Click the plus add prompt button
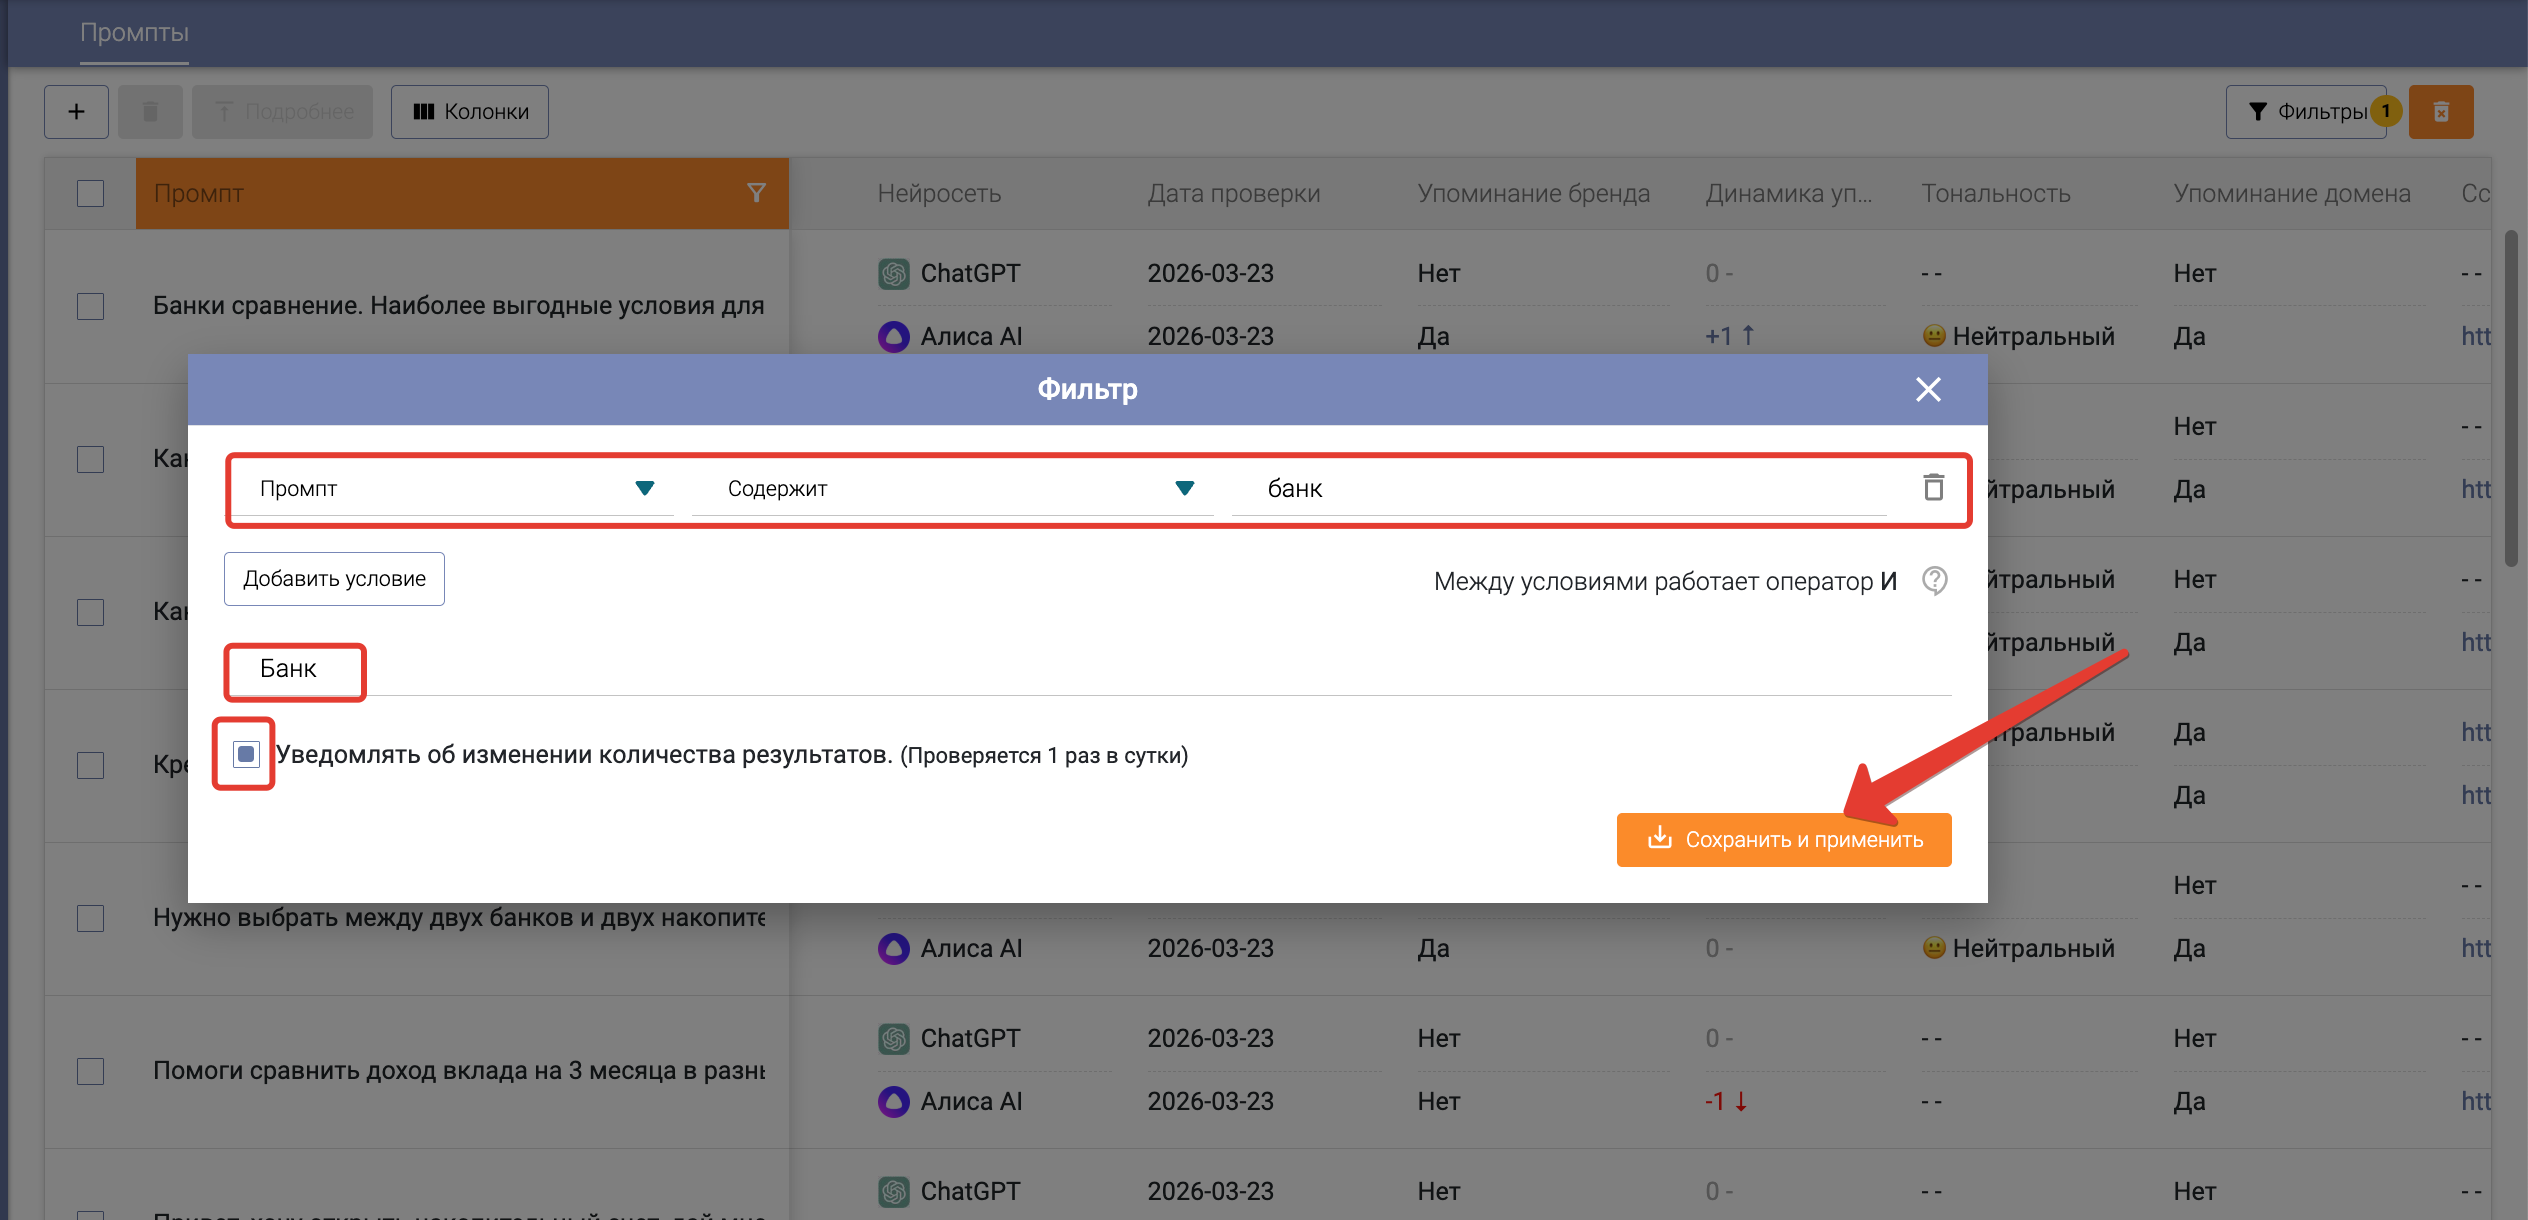Viewport: 2528px width, 1220px height. pos(76,112)
